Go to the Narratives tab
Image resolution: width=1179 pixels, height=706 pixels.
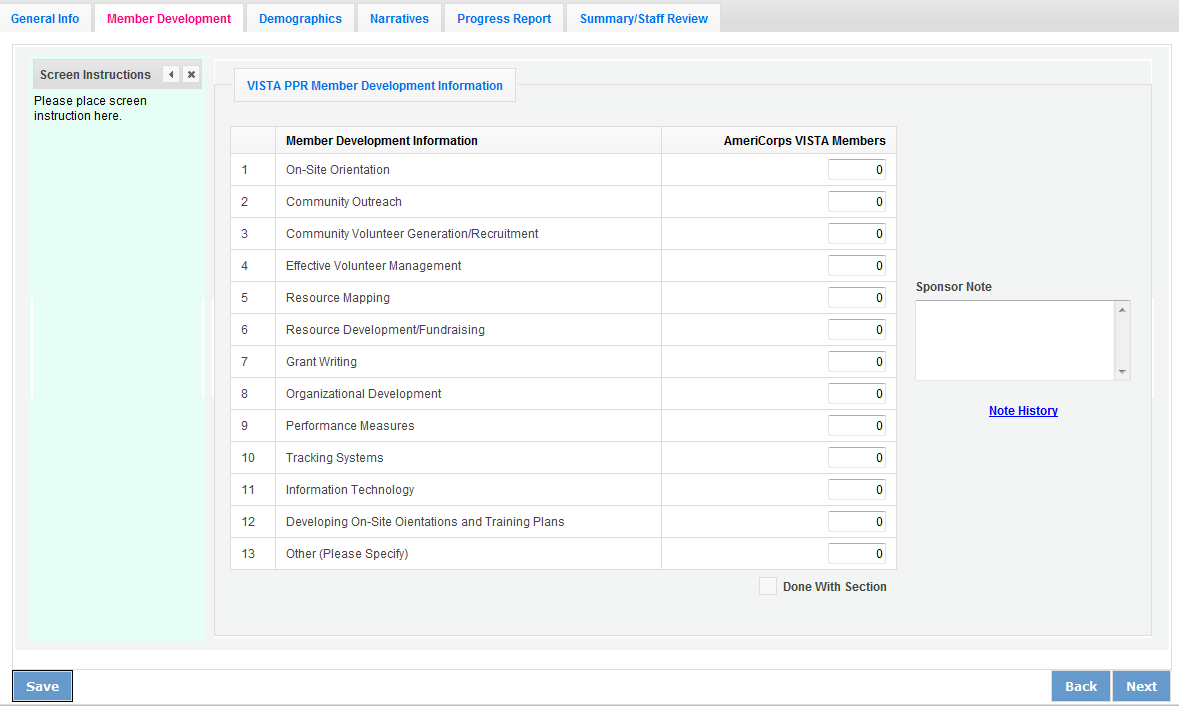(x=399, y=19)
